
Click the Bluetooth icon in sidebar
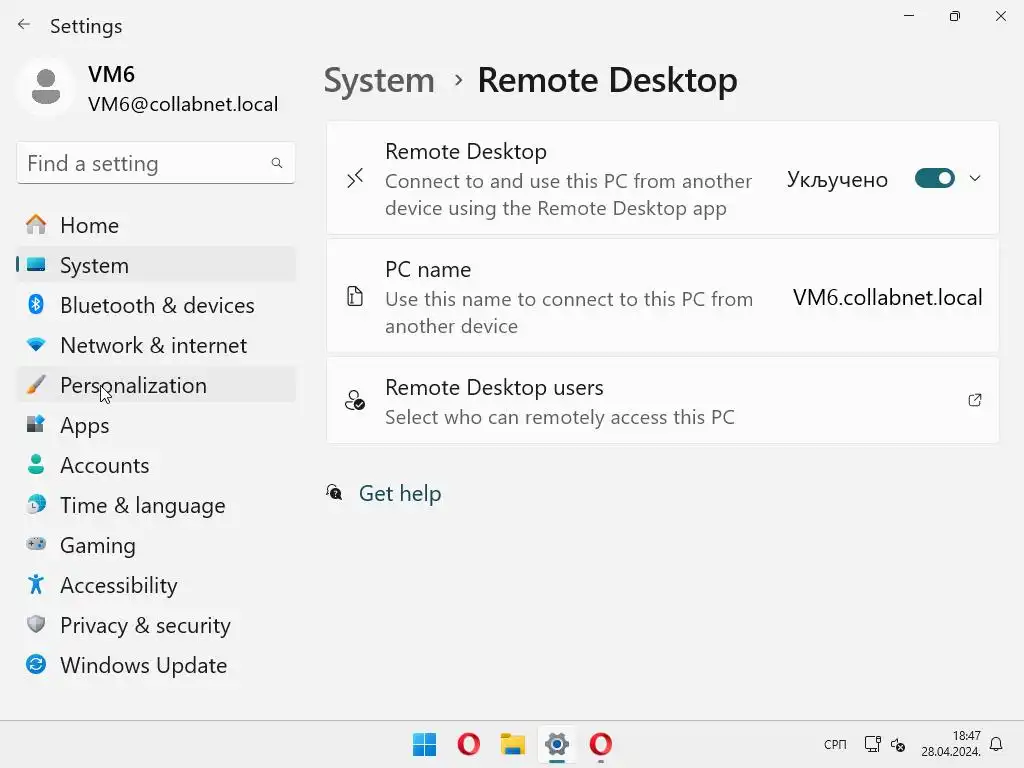tap(36, 304)
